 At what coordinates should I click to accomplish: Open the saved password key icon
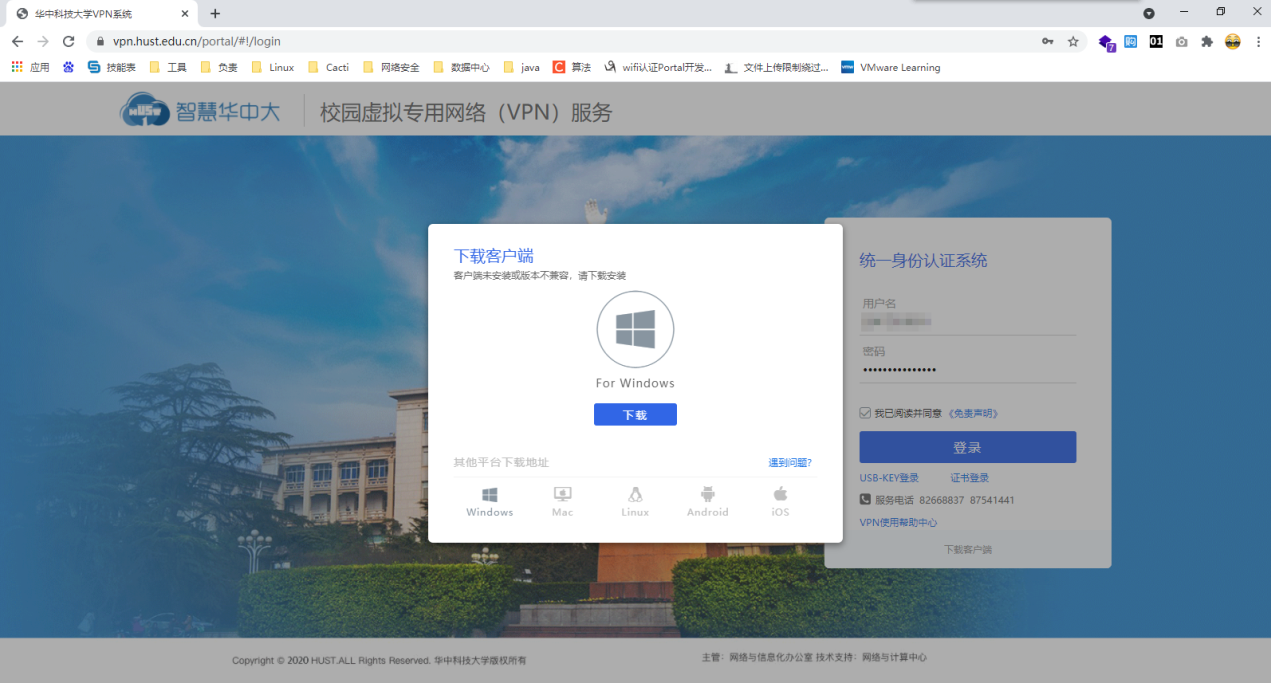(x=1047, y=41)
